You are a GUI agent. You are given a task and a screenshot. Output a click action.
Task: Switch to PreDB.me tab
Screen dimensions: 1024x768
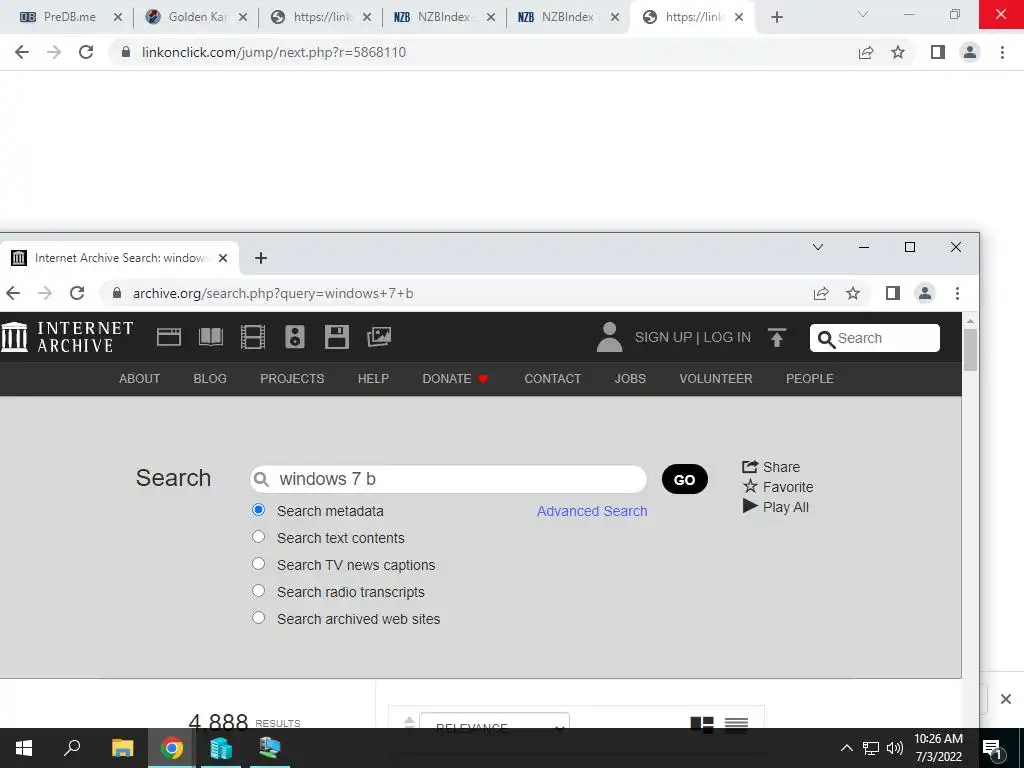pos(70,17)
